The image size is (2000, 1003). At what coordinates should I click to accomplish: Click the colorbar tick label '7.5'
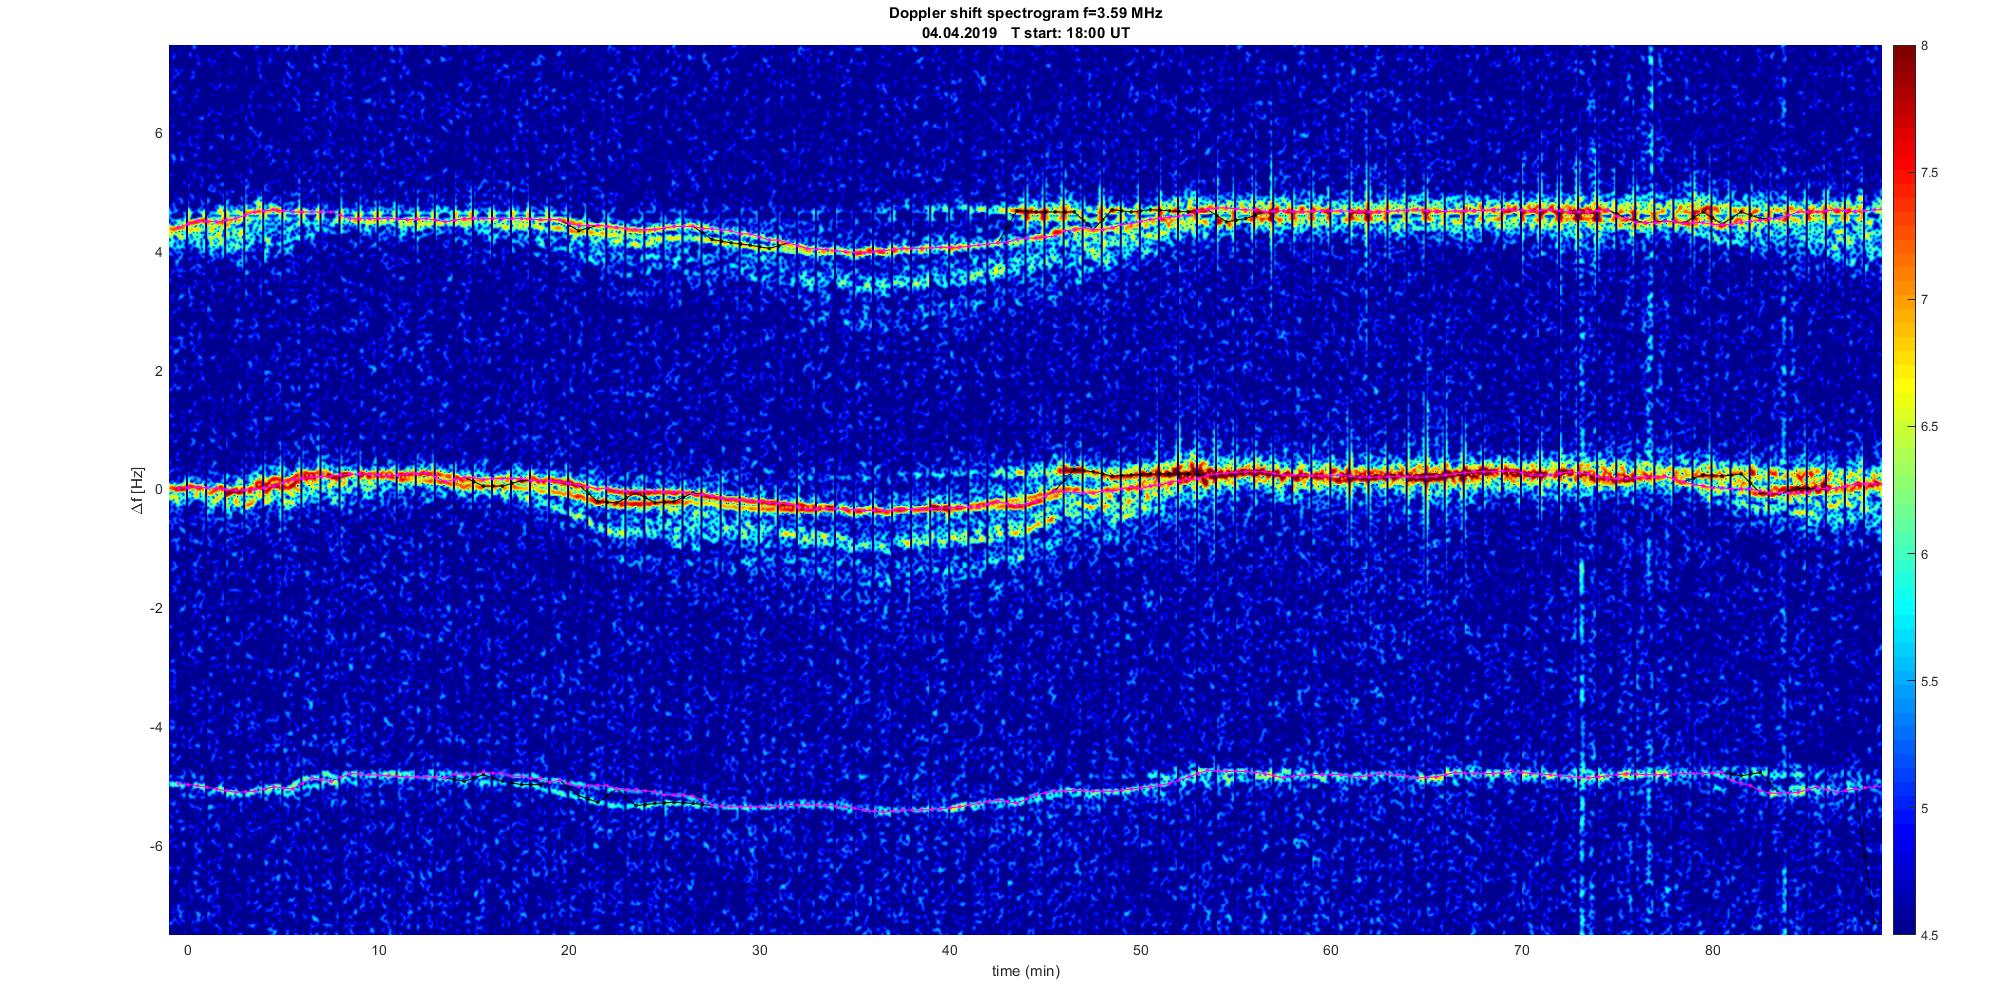pyautogui.click(x=1929, y=173)
